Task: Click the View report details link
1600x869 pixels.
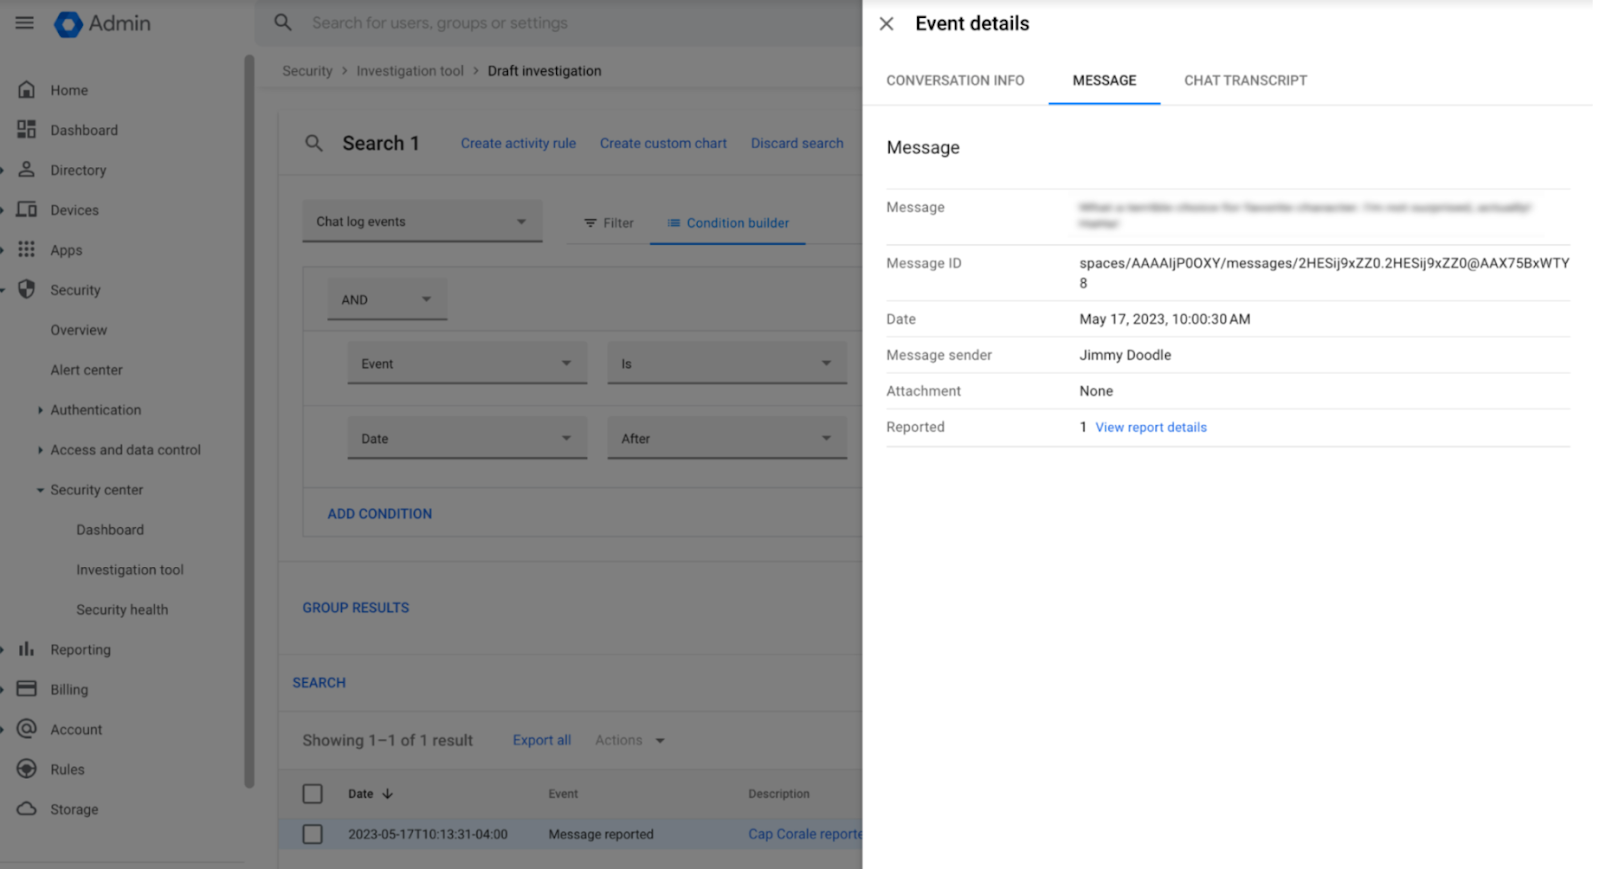Action: (1151, 428)
